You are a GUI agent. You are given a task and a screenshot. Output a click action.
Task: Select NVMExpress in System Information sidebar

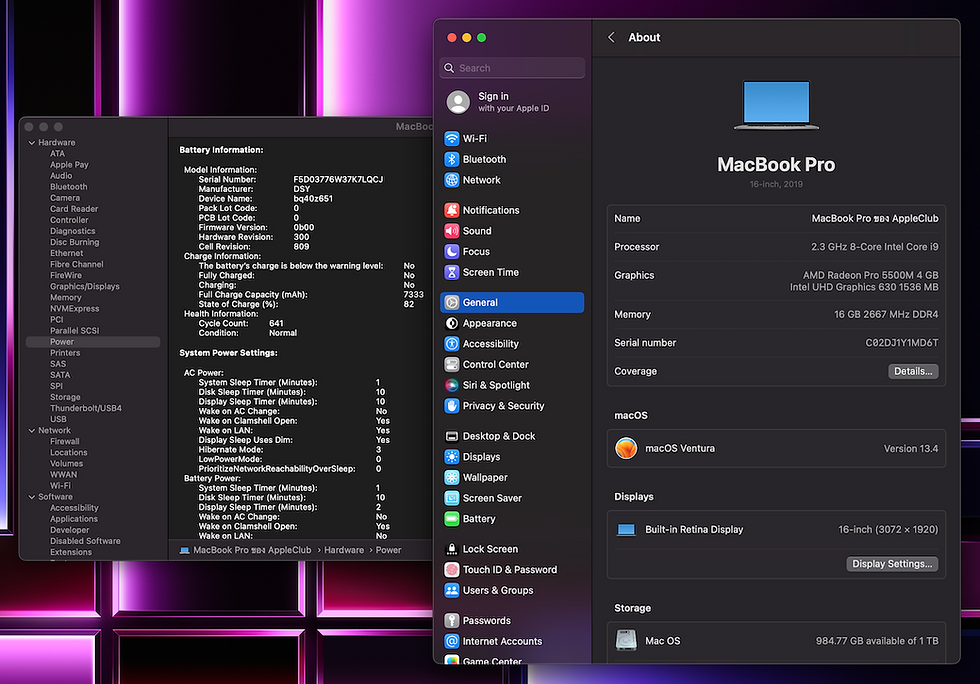(74, 308)
